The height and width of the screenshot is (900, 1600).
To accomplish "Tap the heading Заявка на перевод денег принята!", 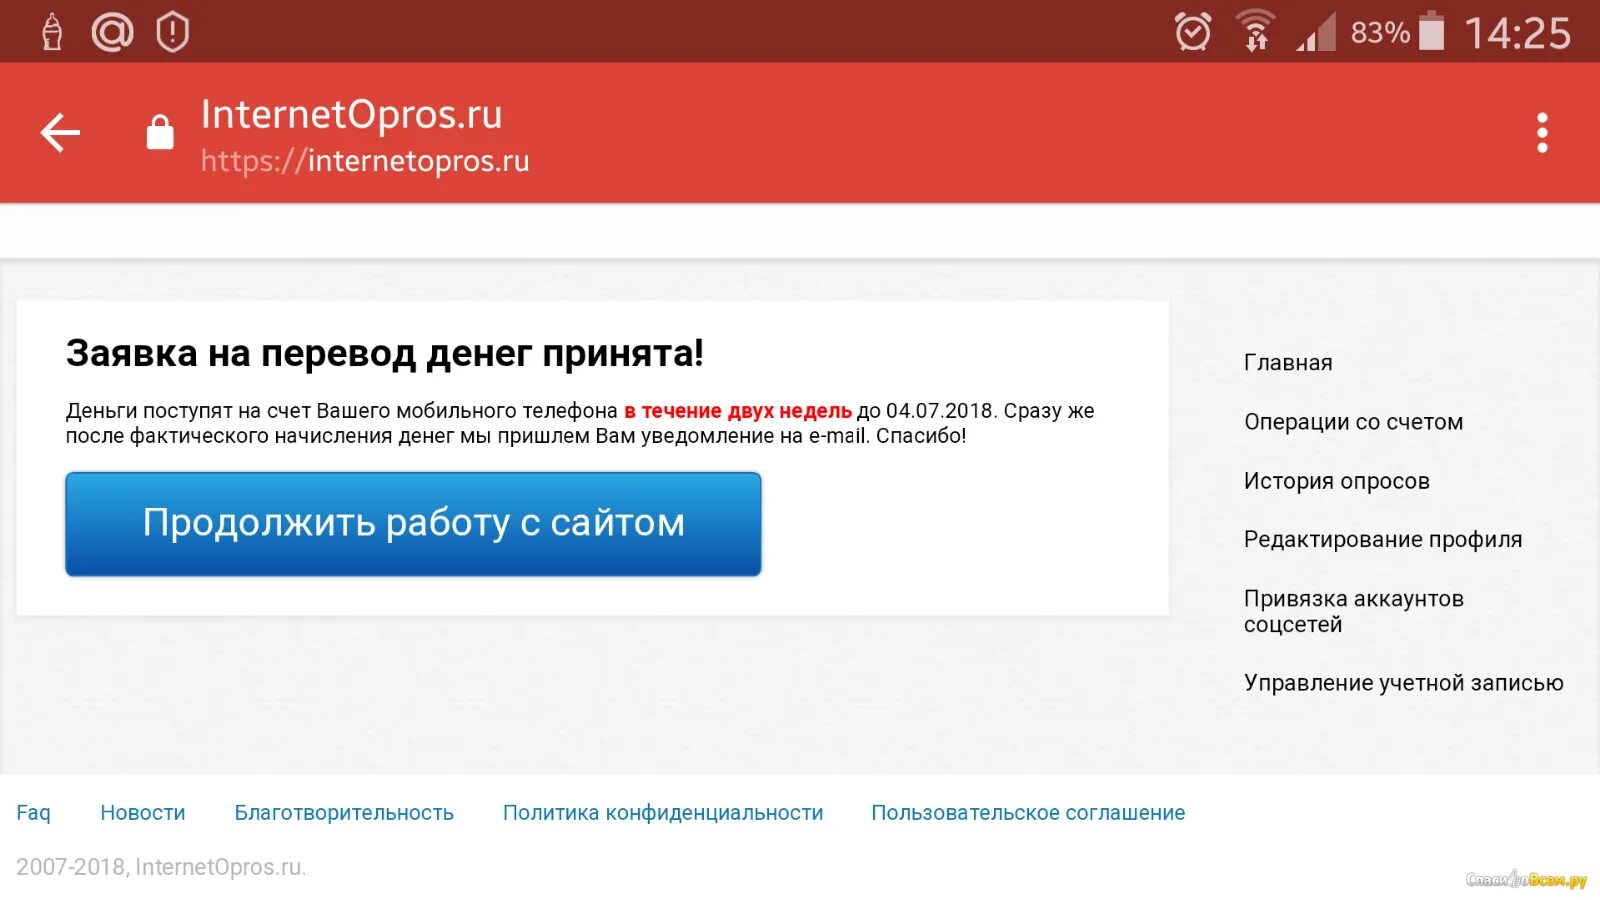I will click(385, 353).
